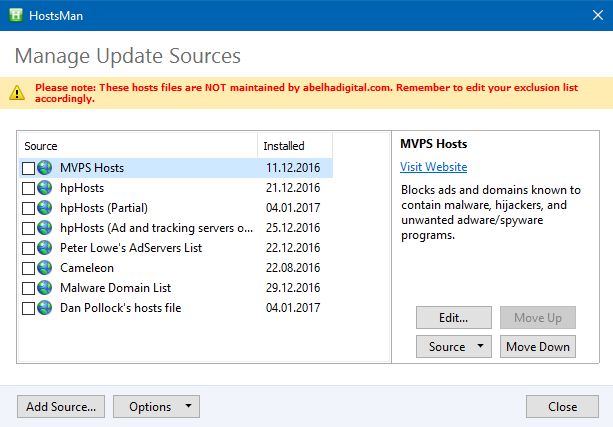Screen dimensions: 613x427
Task: Click the globe icon beside hpHosts (Partial)
Action: [45, 208]
